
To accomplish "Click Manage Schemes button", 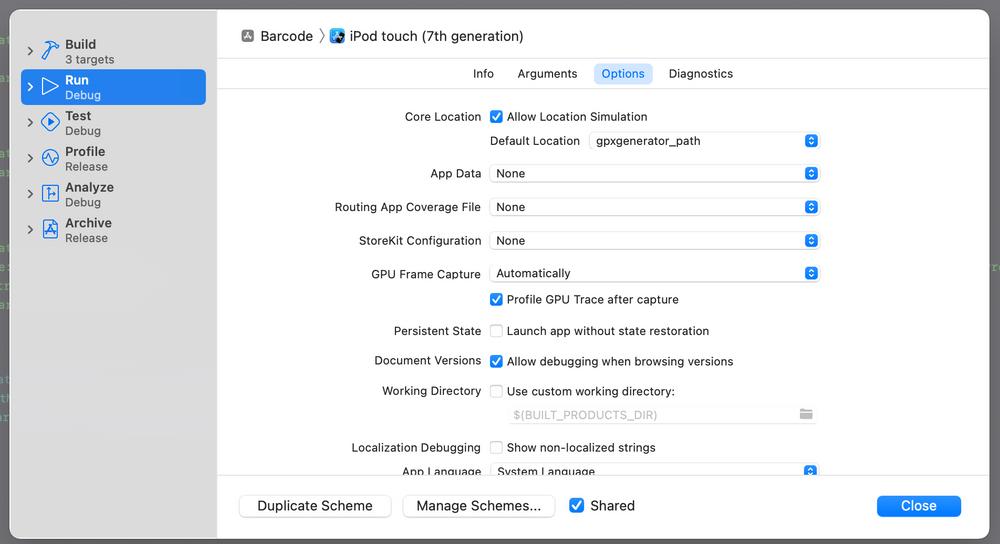I will coord(478,506).
